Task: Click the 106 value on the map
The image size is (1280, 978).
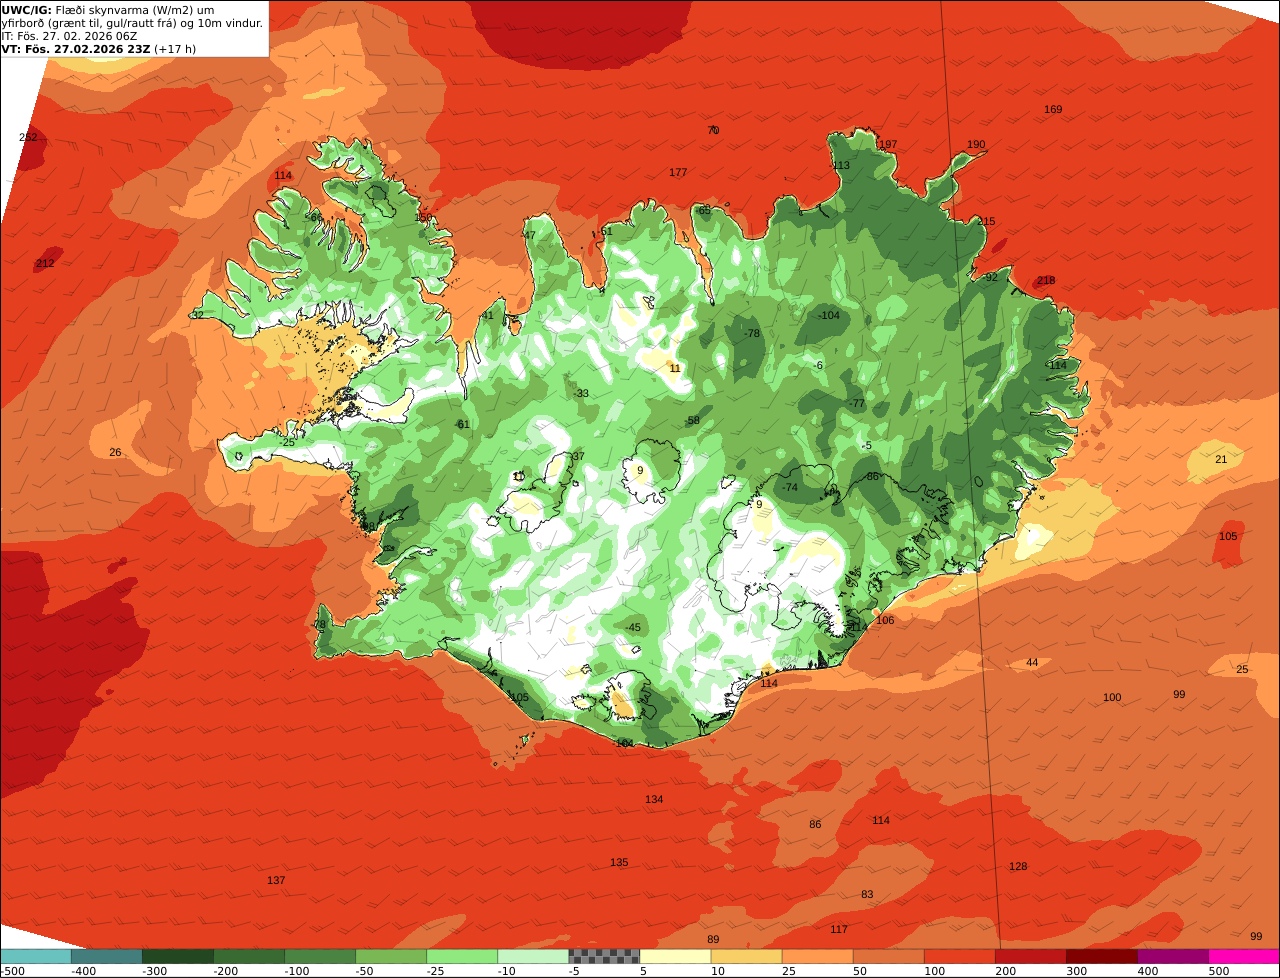Action: pyautogui.click(x=885, y=620)
